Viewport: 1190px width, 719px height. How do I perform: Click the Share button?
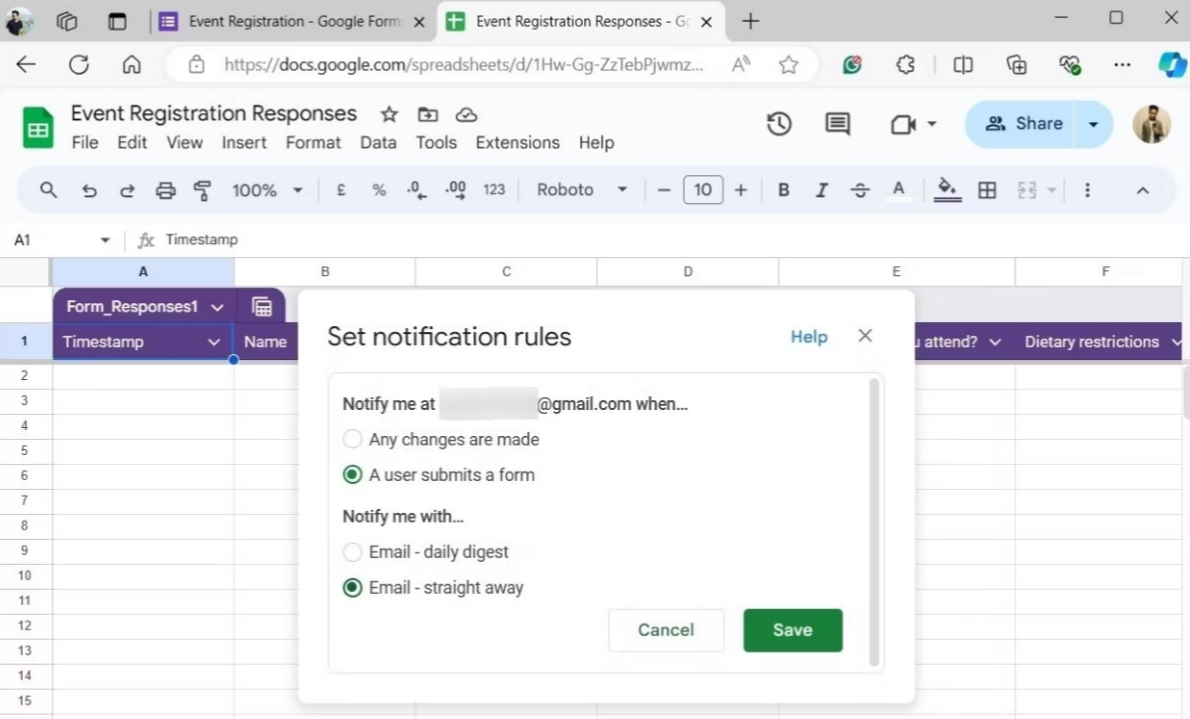pos(1022,124)
